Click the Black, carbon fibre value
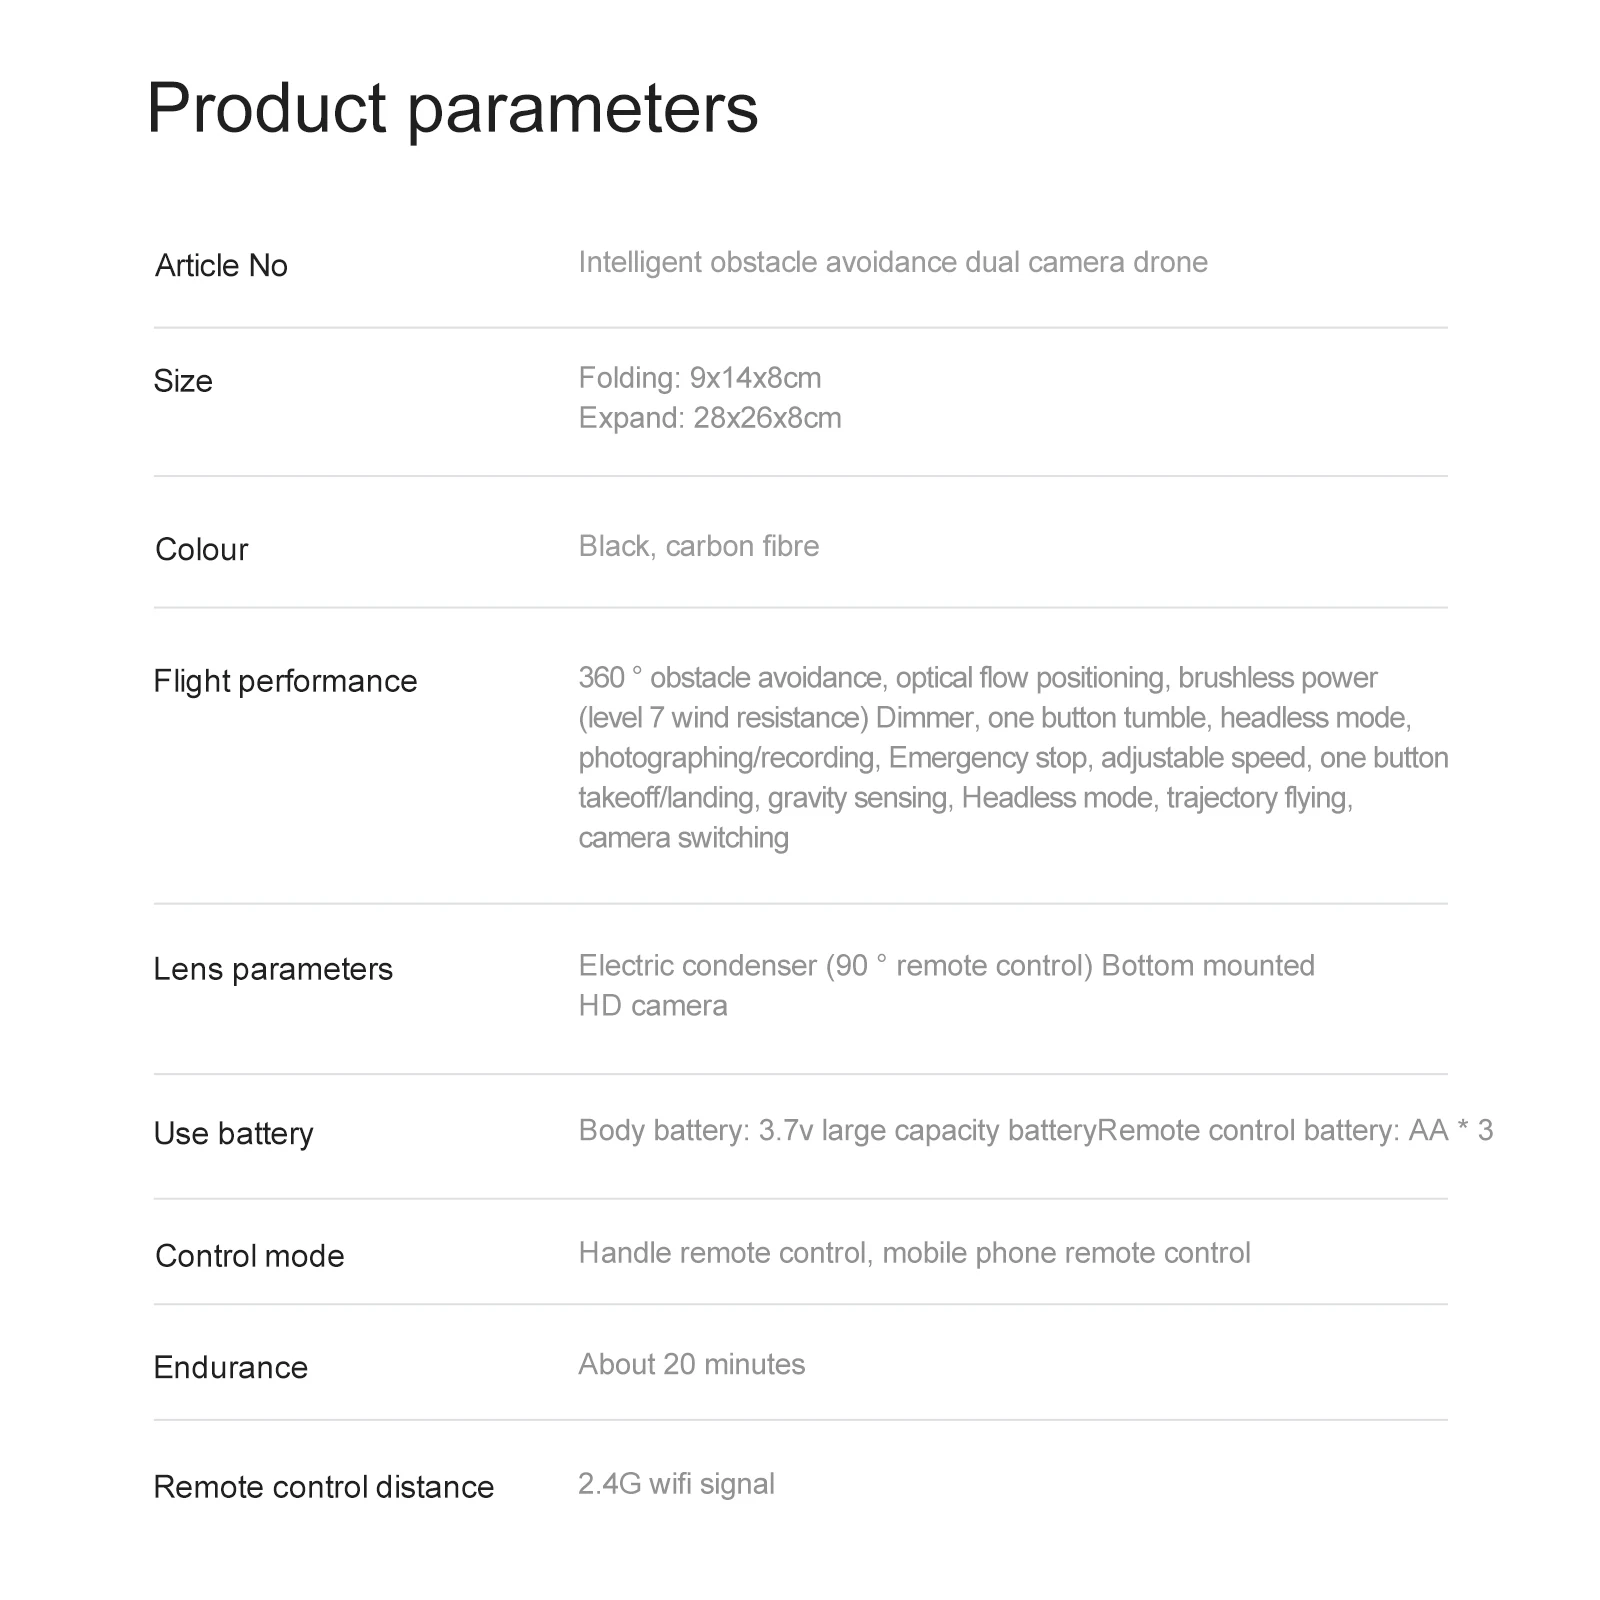This screenshot has height=1600, width=1600. [699, 546]
